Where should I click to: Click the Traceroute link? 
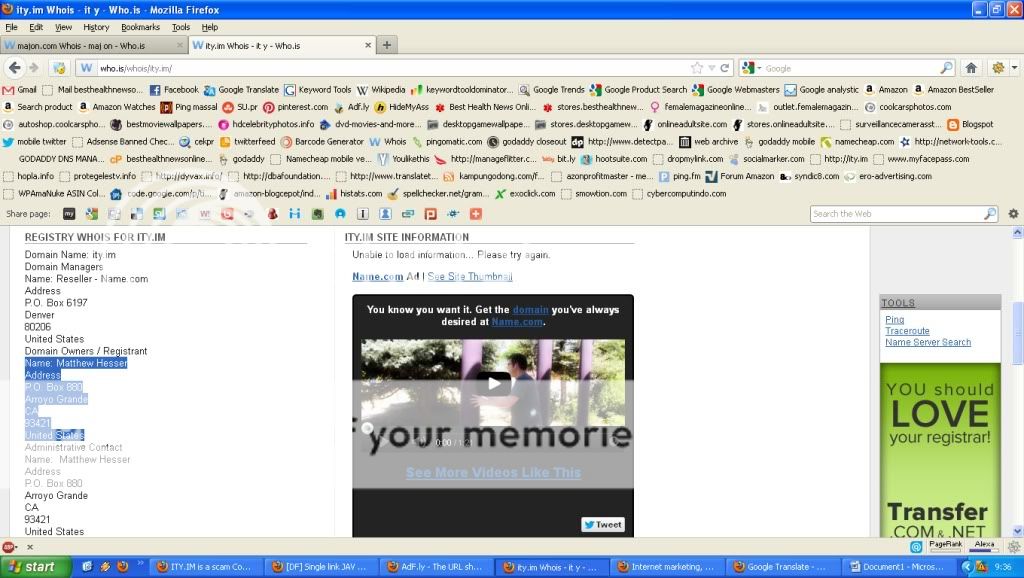(907, 331)
